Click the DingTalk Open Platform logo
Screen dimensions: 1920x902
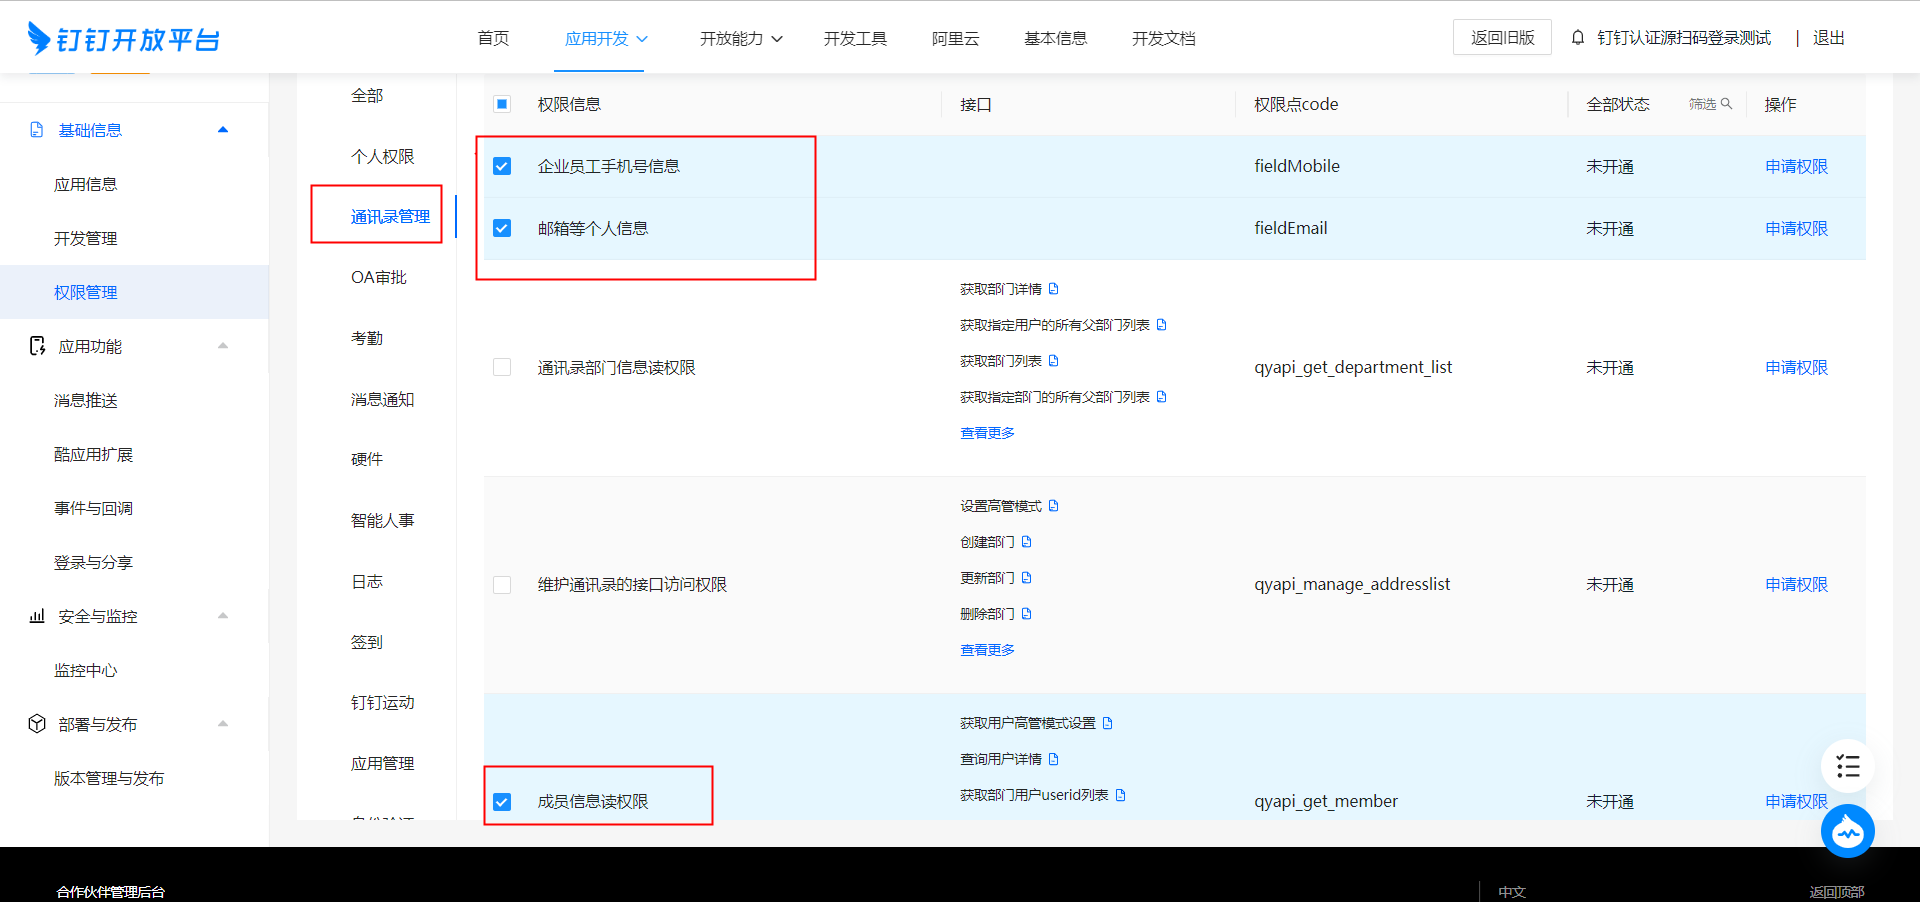tap(123, 39)
